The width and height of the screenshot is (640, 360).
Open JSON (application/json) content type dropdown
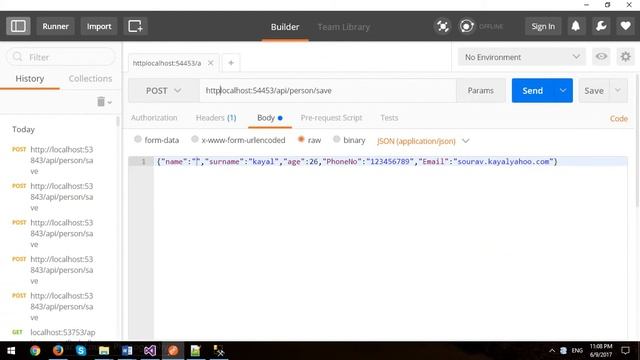(x=423, y=141)
